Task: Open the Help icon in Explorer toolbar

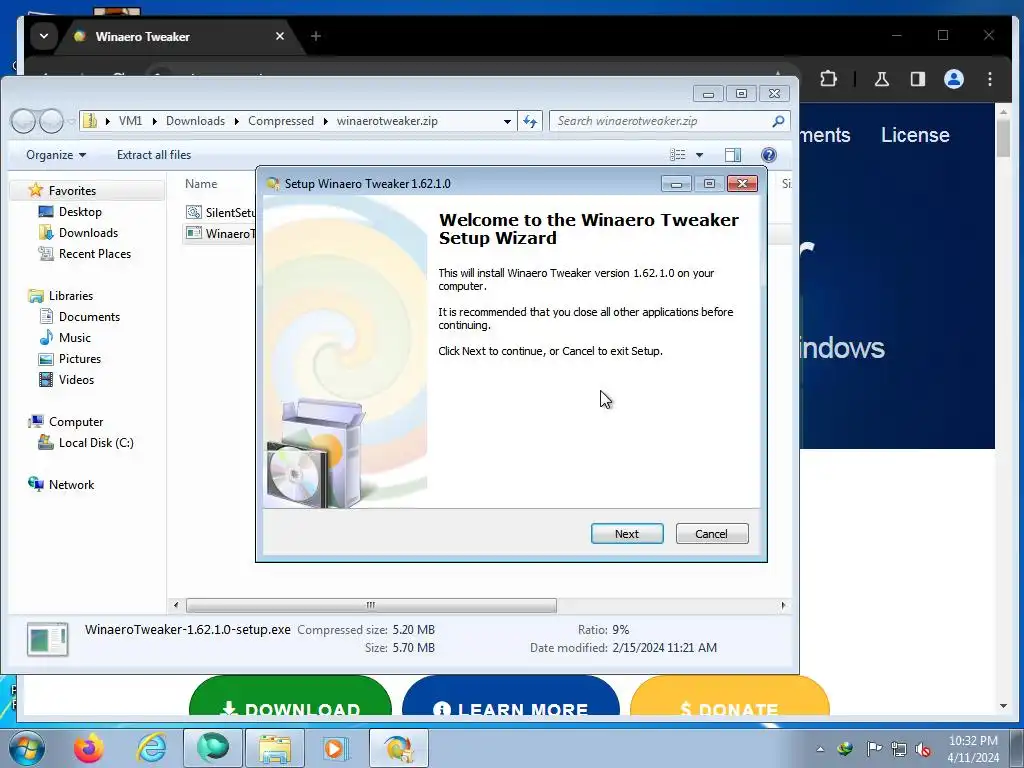Action: [769, 155]
